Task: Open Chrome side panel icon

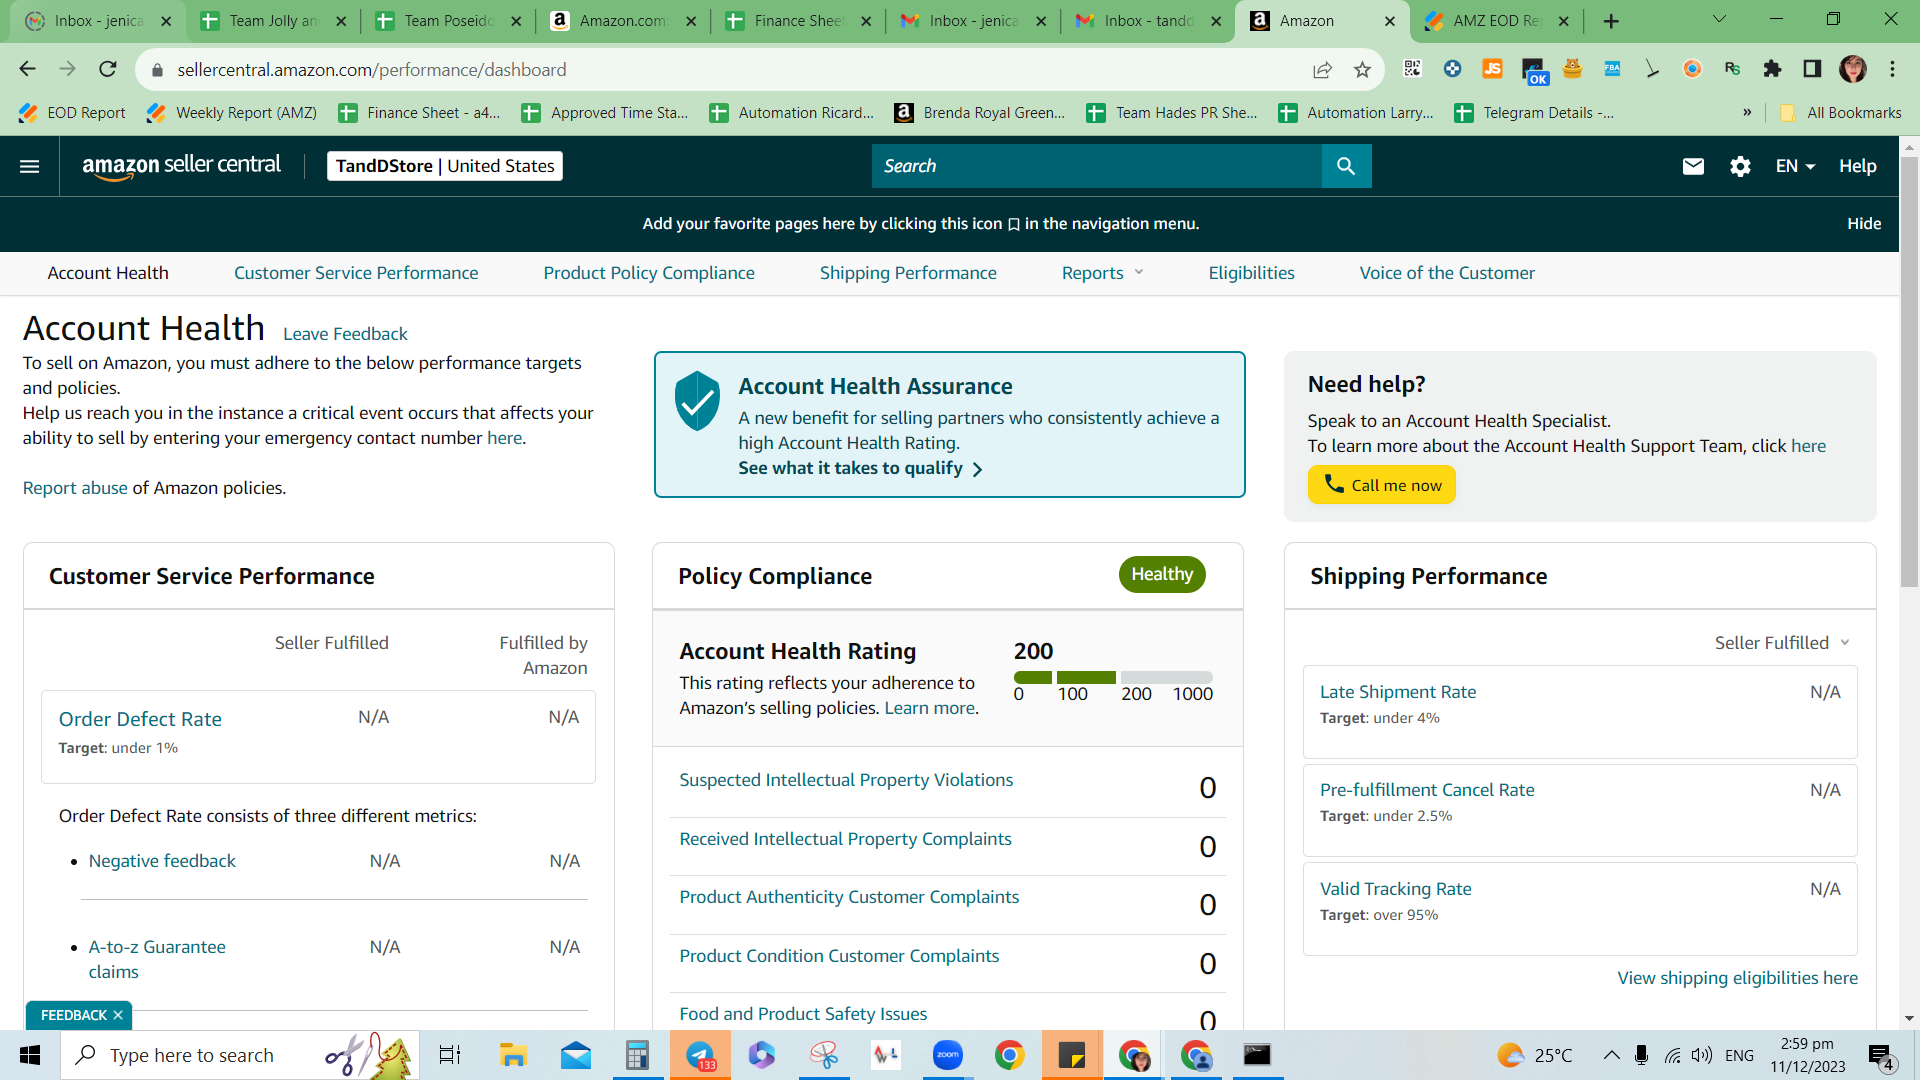Action: (1812, 69)
